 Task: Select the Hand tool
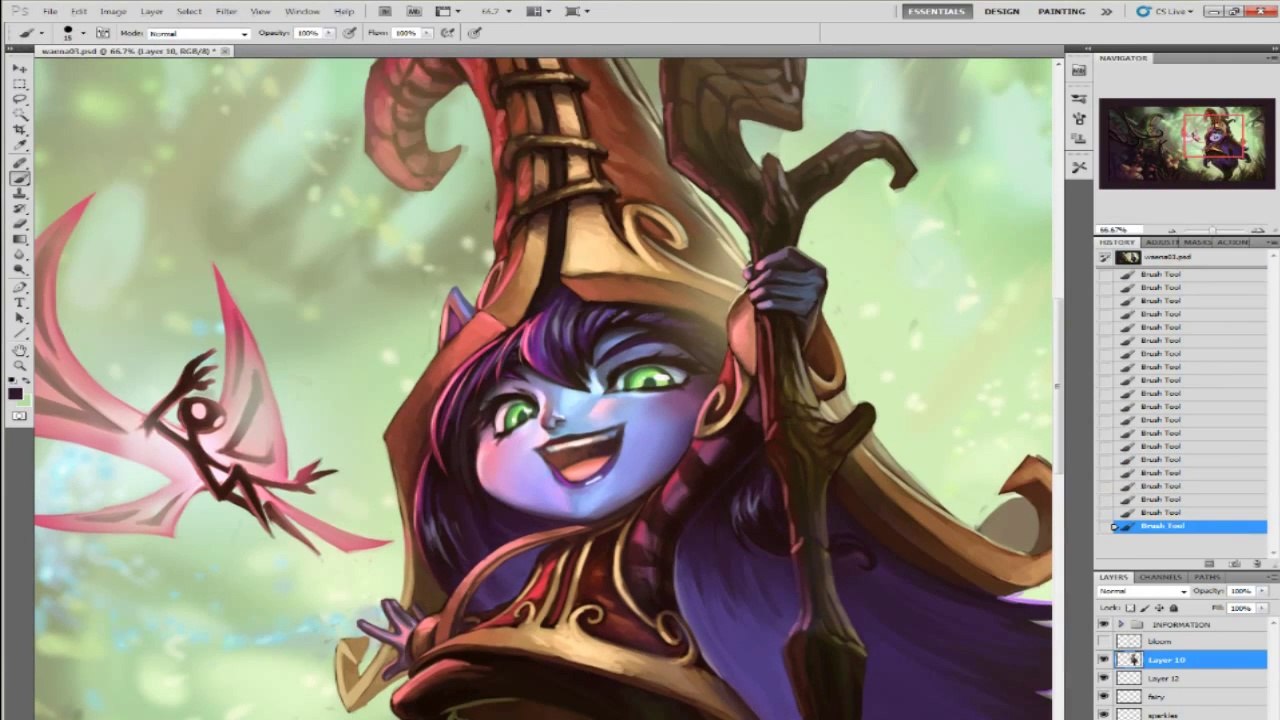[x=19, y=351]
